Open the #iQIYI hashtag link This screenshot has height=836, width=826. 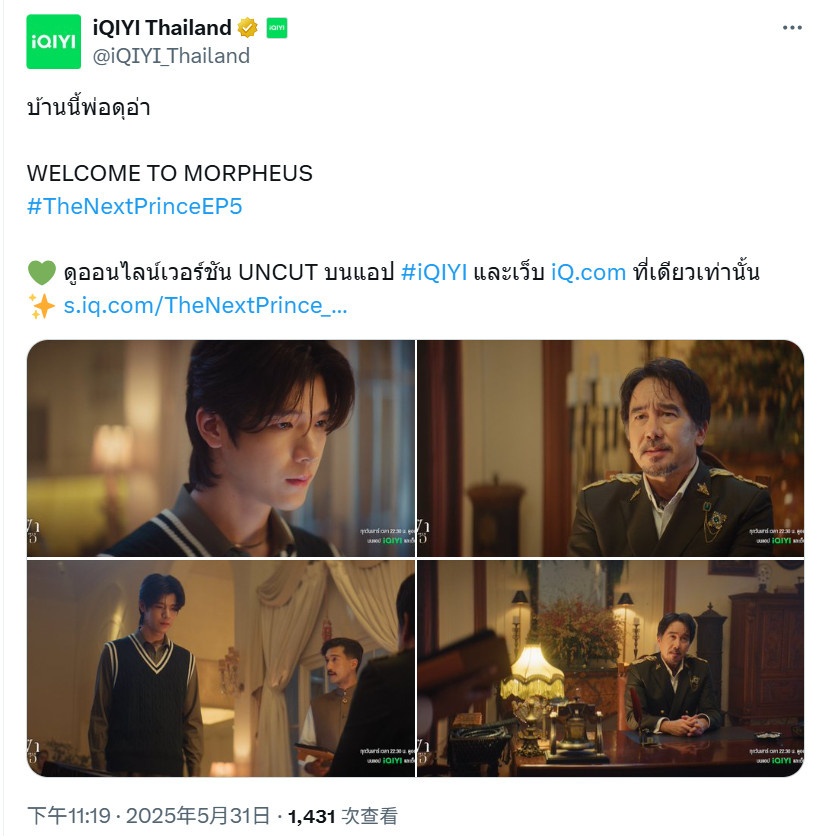434,272
